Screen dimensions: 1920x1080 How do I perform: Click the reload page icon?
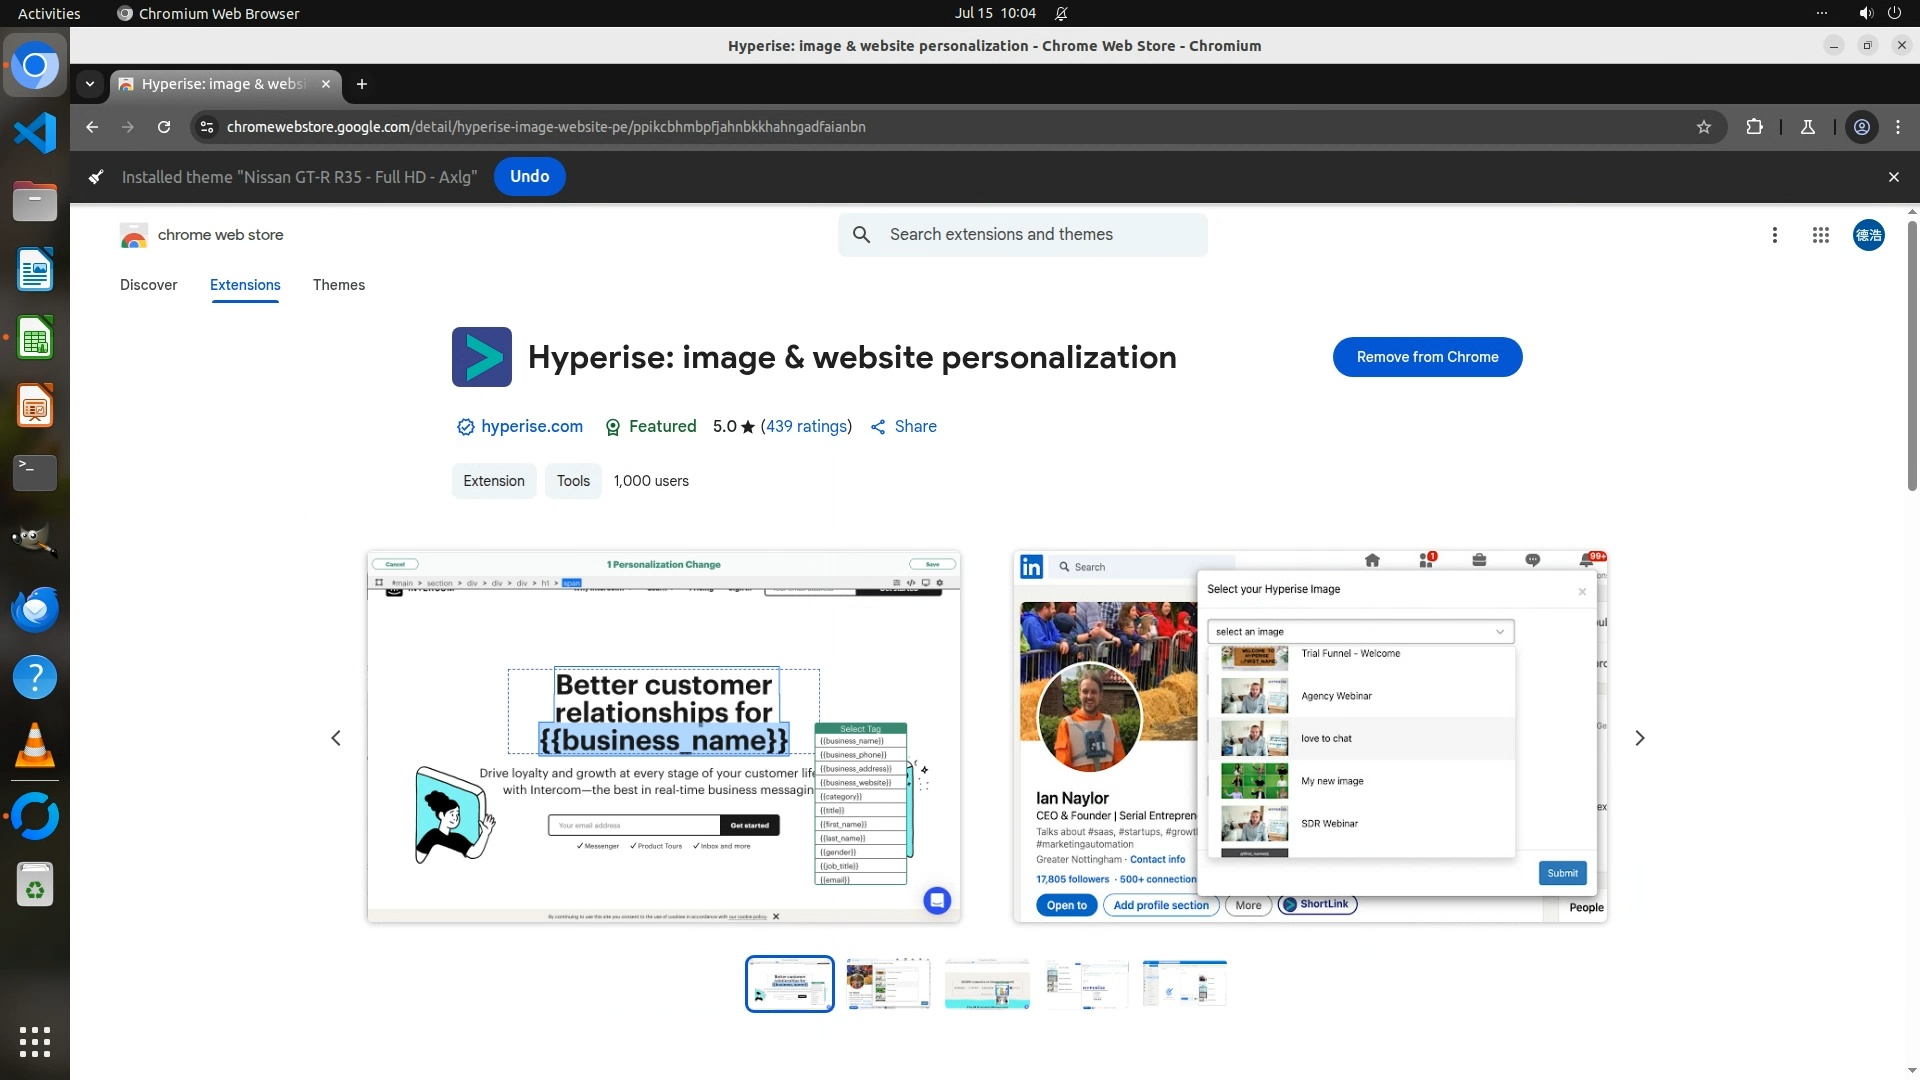tap(164, 127)
